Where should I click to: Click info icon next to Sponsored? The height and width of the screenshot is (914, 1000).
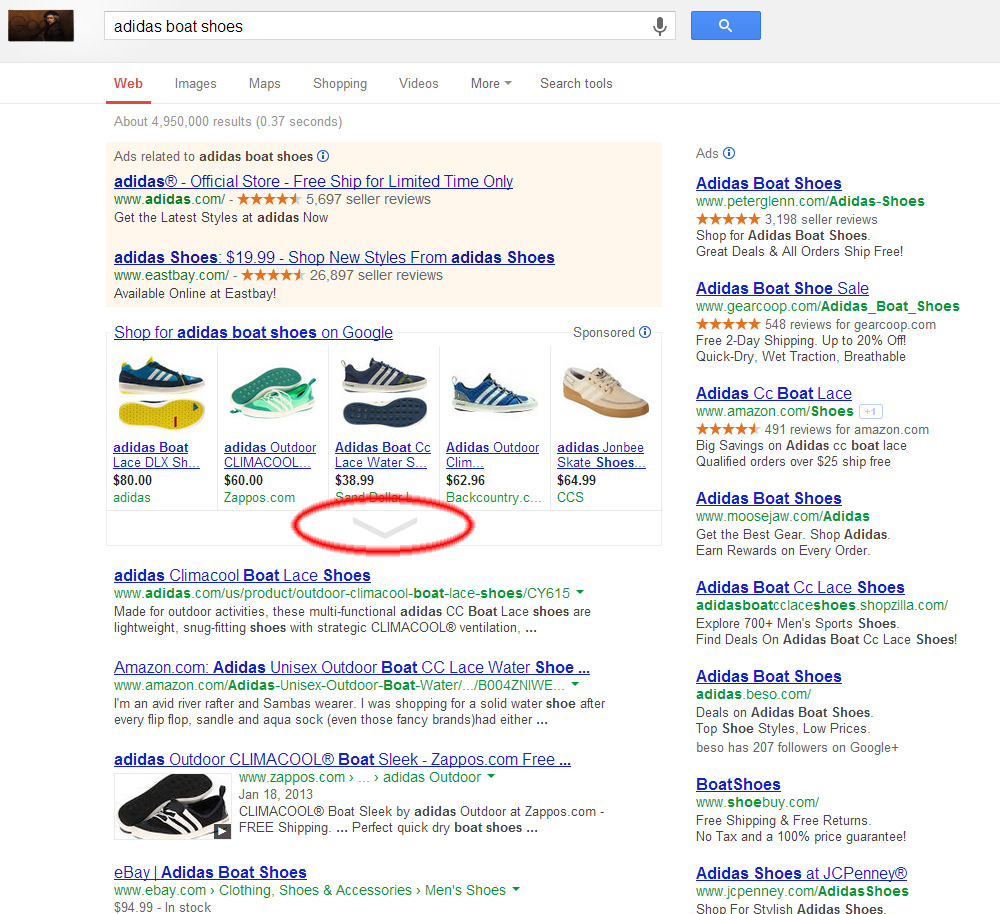pos(645,332)
